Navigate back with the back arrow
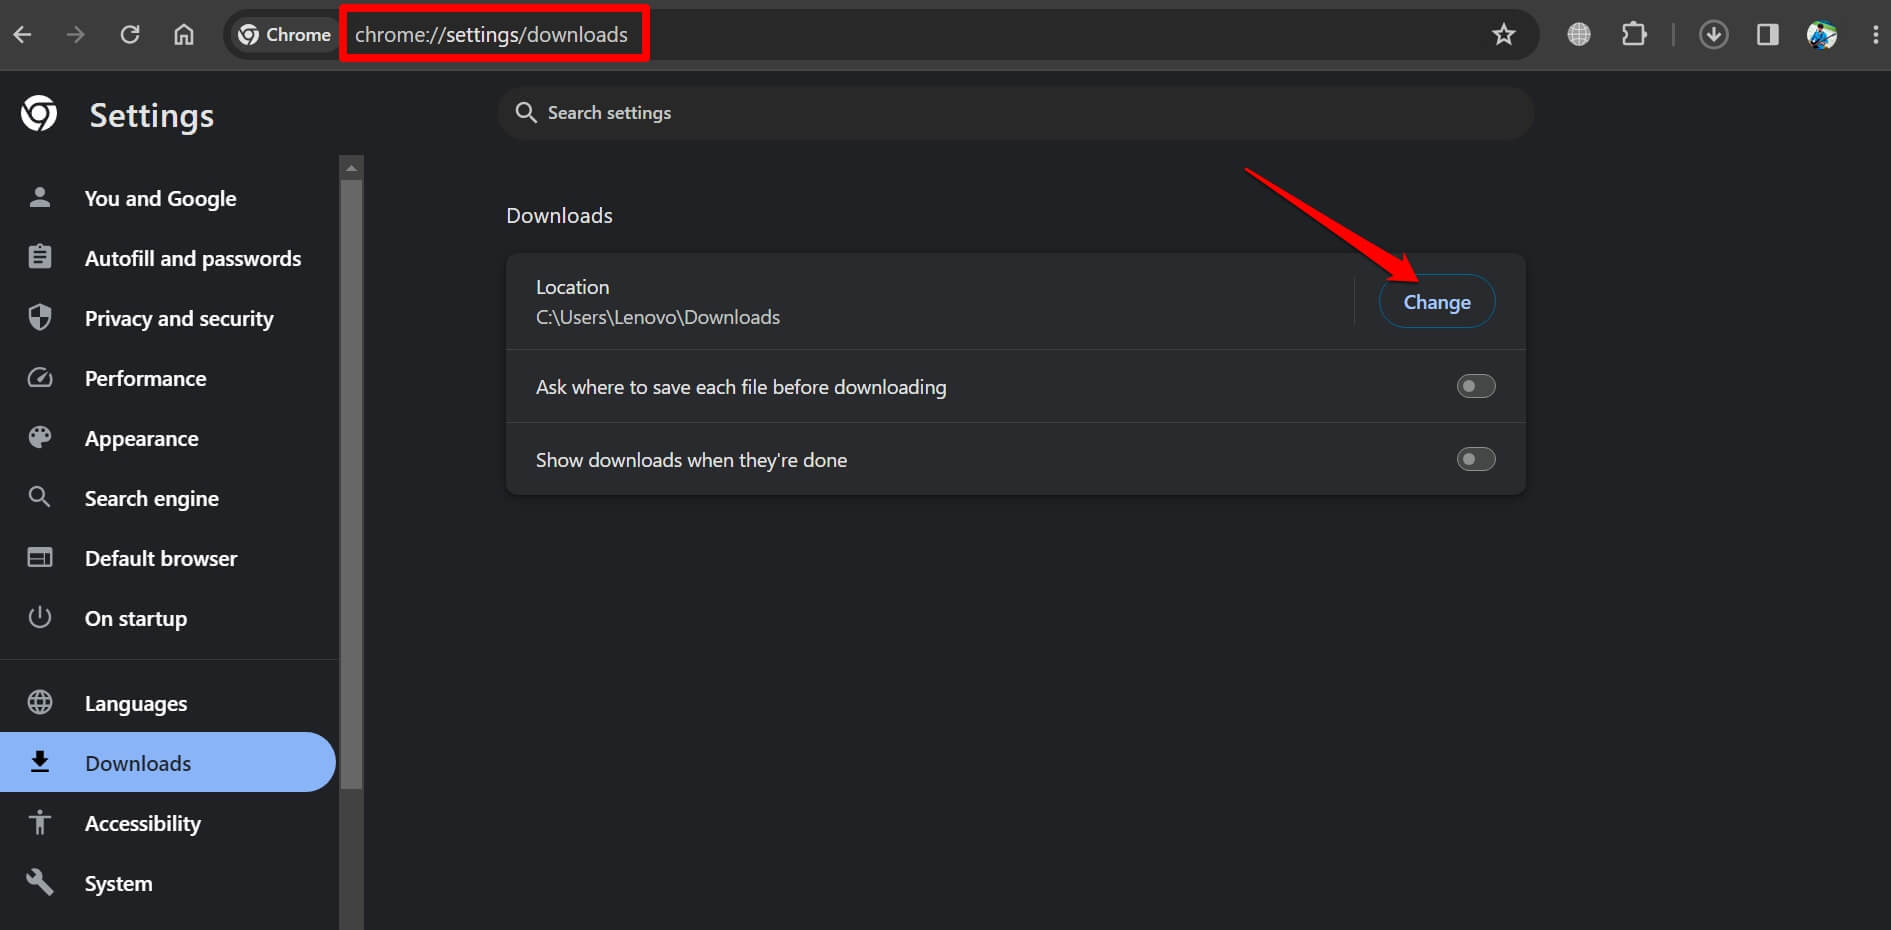The width and height of the screenshot is (1891, 930). point(23,35)
